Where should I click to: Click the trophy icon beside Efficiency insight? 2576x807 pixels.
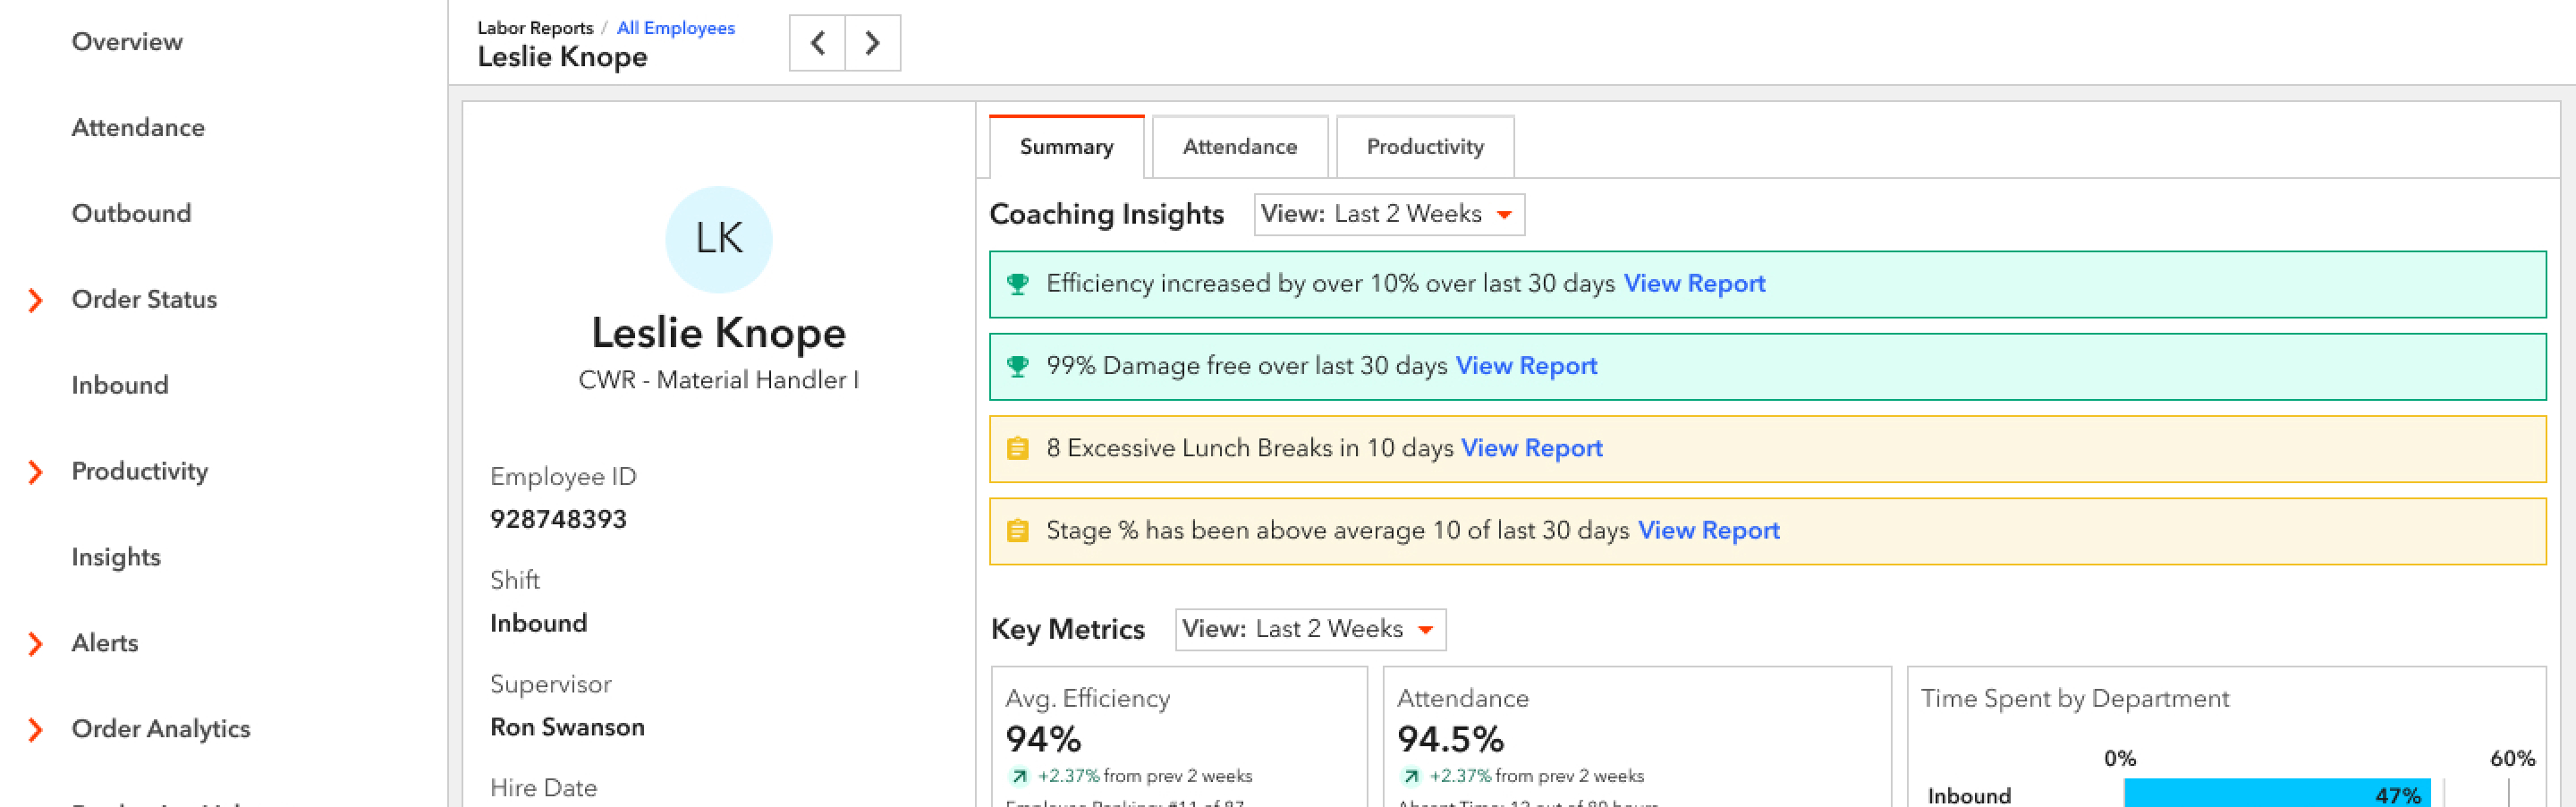point(1017,284)
